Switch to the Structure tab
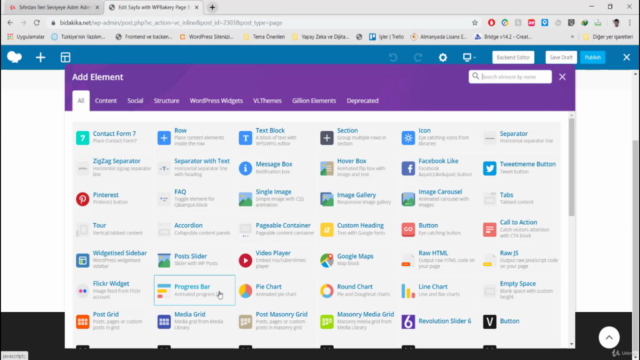The width and height of the screenshot is (640, 360). 166,100
